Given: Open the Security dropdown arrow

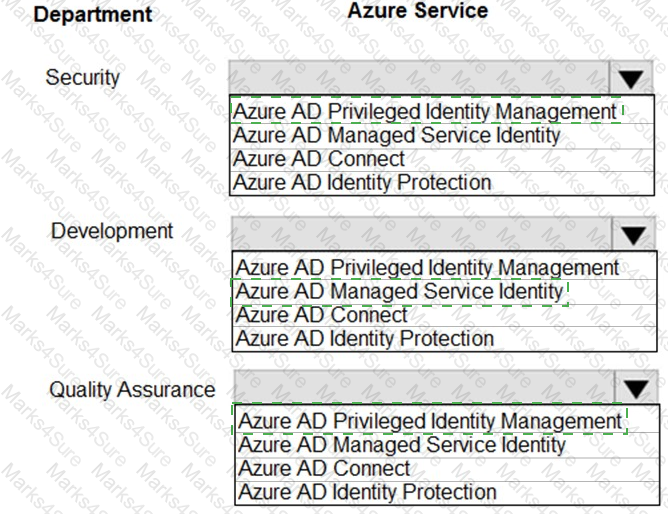Looking at the screenshot, I should click(631, 78).
